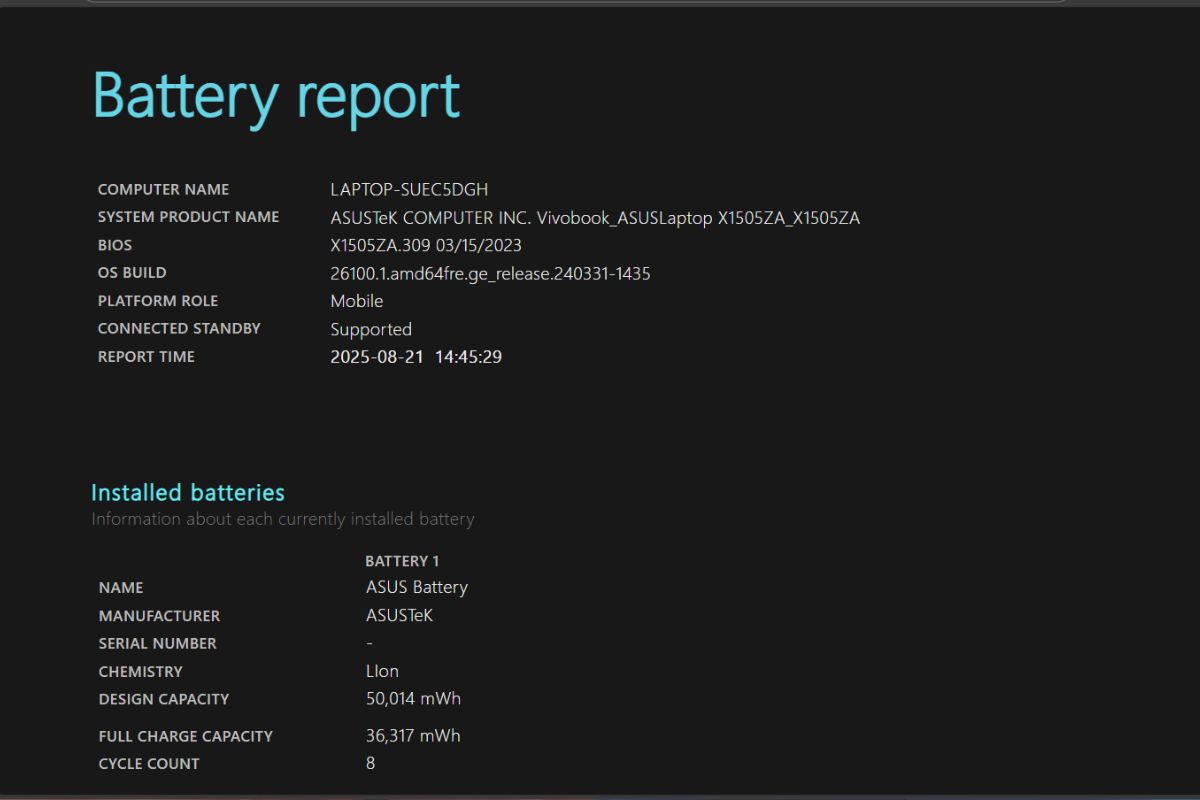The width and height of the screenshot is (1200, 800).
Task: Select the CYCLE COUNT row label
Action: tap(149, 764)
